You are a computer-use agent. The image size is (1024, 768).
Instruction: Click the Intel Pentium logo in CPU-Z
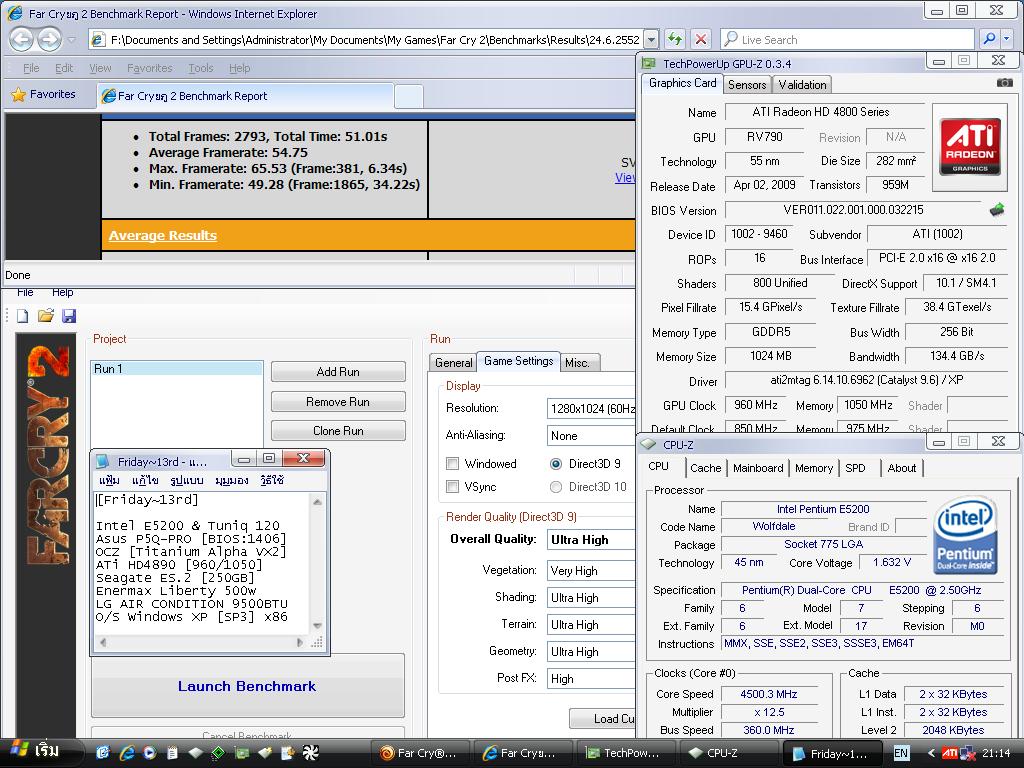pyautogui.click(x=966, y=536)
